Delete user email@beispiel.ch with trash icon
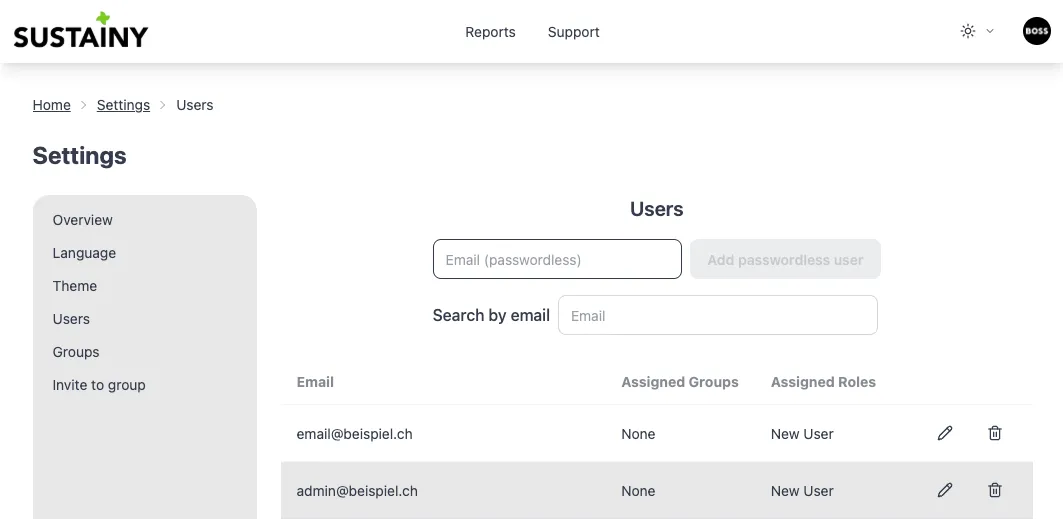 pos(995,433)
